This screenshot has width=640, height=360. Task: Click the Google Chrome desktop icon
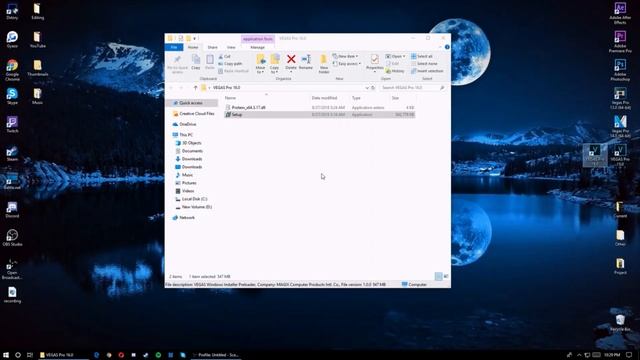[12, 70]
